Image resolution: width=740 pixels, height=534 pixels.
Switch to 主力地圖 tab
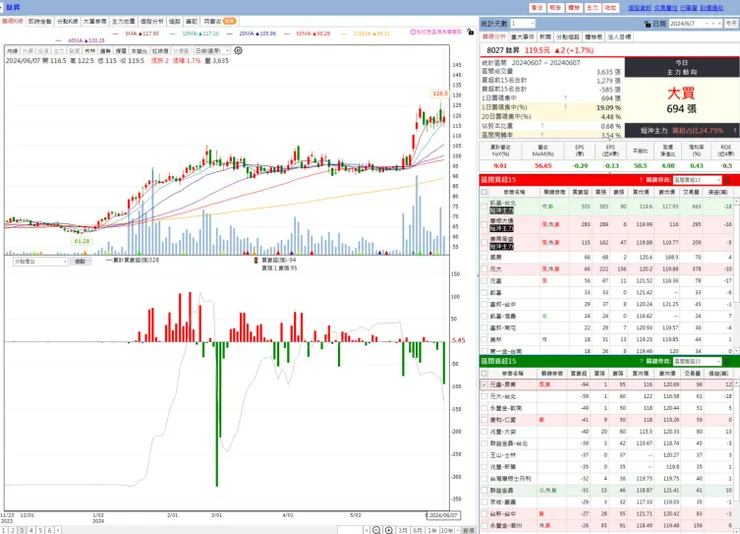tap(123, 21)
